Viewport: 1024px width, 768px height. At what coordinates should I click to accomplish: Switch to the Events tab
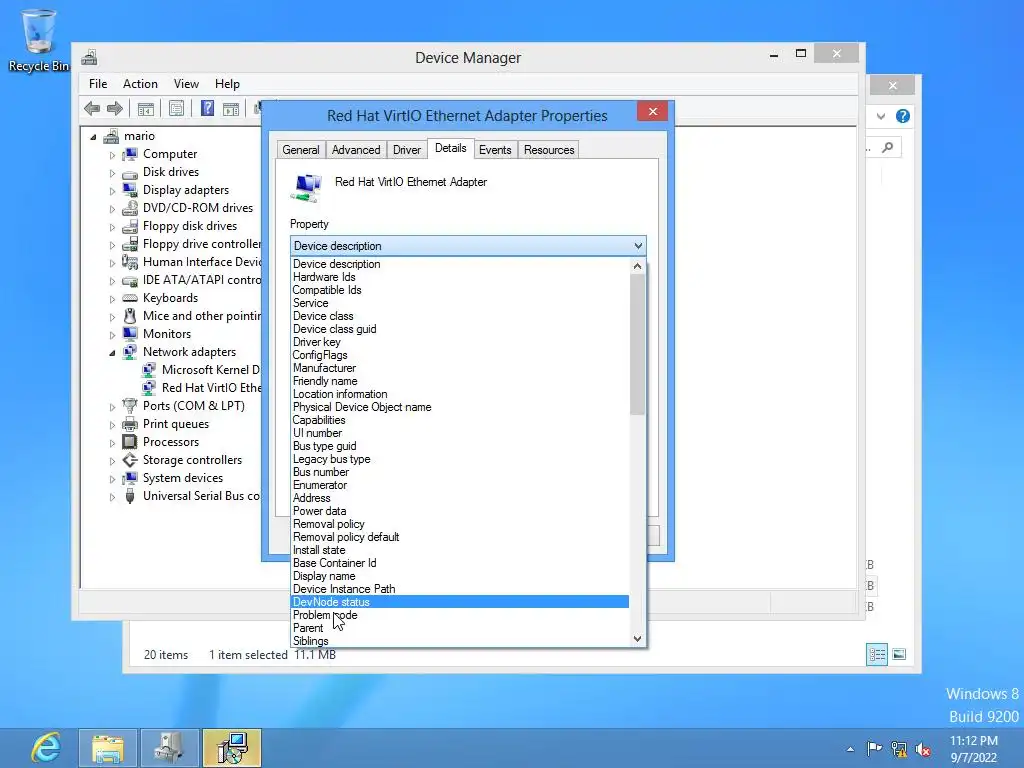(495, 150)
